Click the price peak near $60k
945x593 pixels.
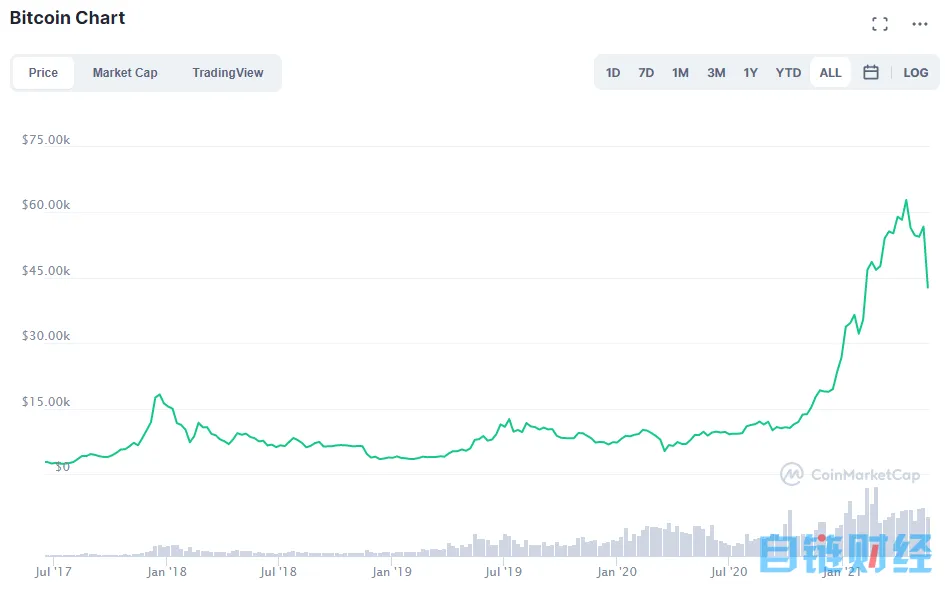point(906,200)
